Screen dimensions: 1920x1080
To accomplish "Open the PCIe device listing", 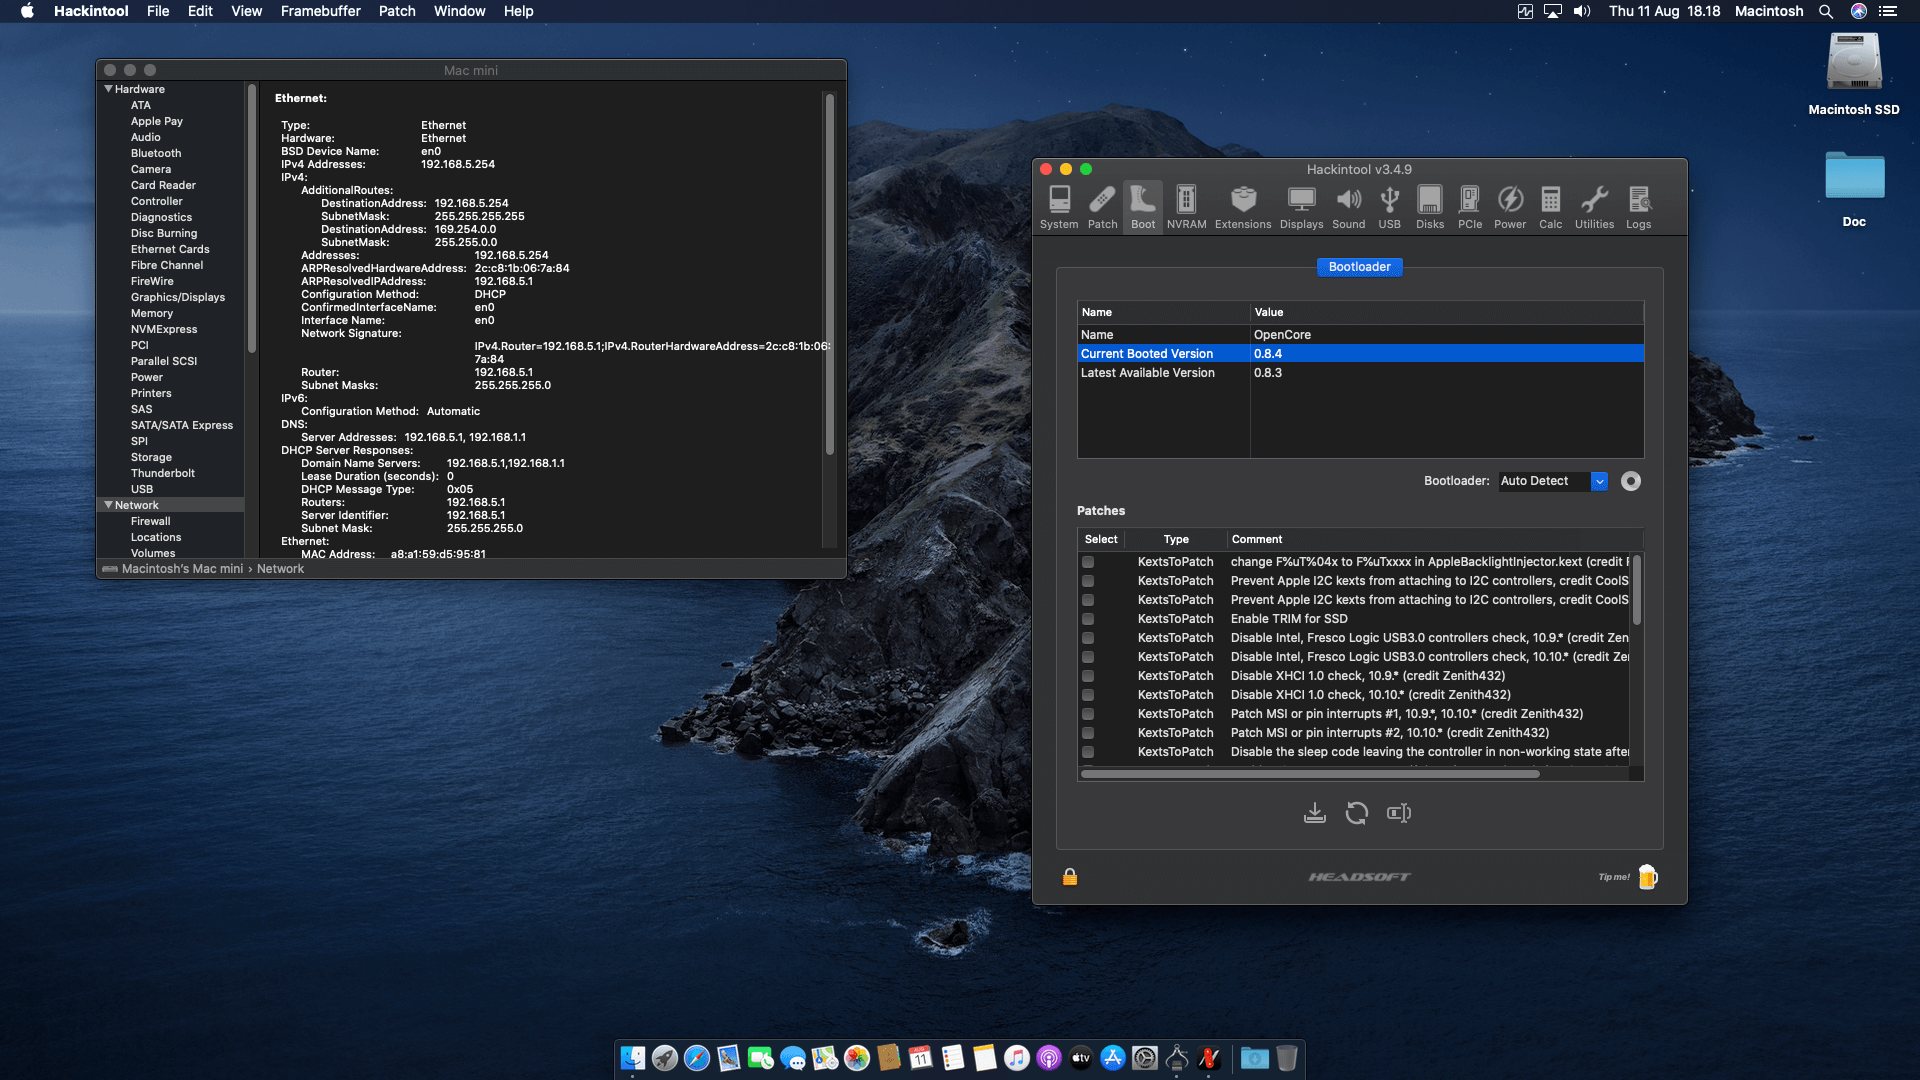I will click(x=1470, y=206).
